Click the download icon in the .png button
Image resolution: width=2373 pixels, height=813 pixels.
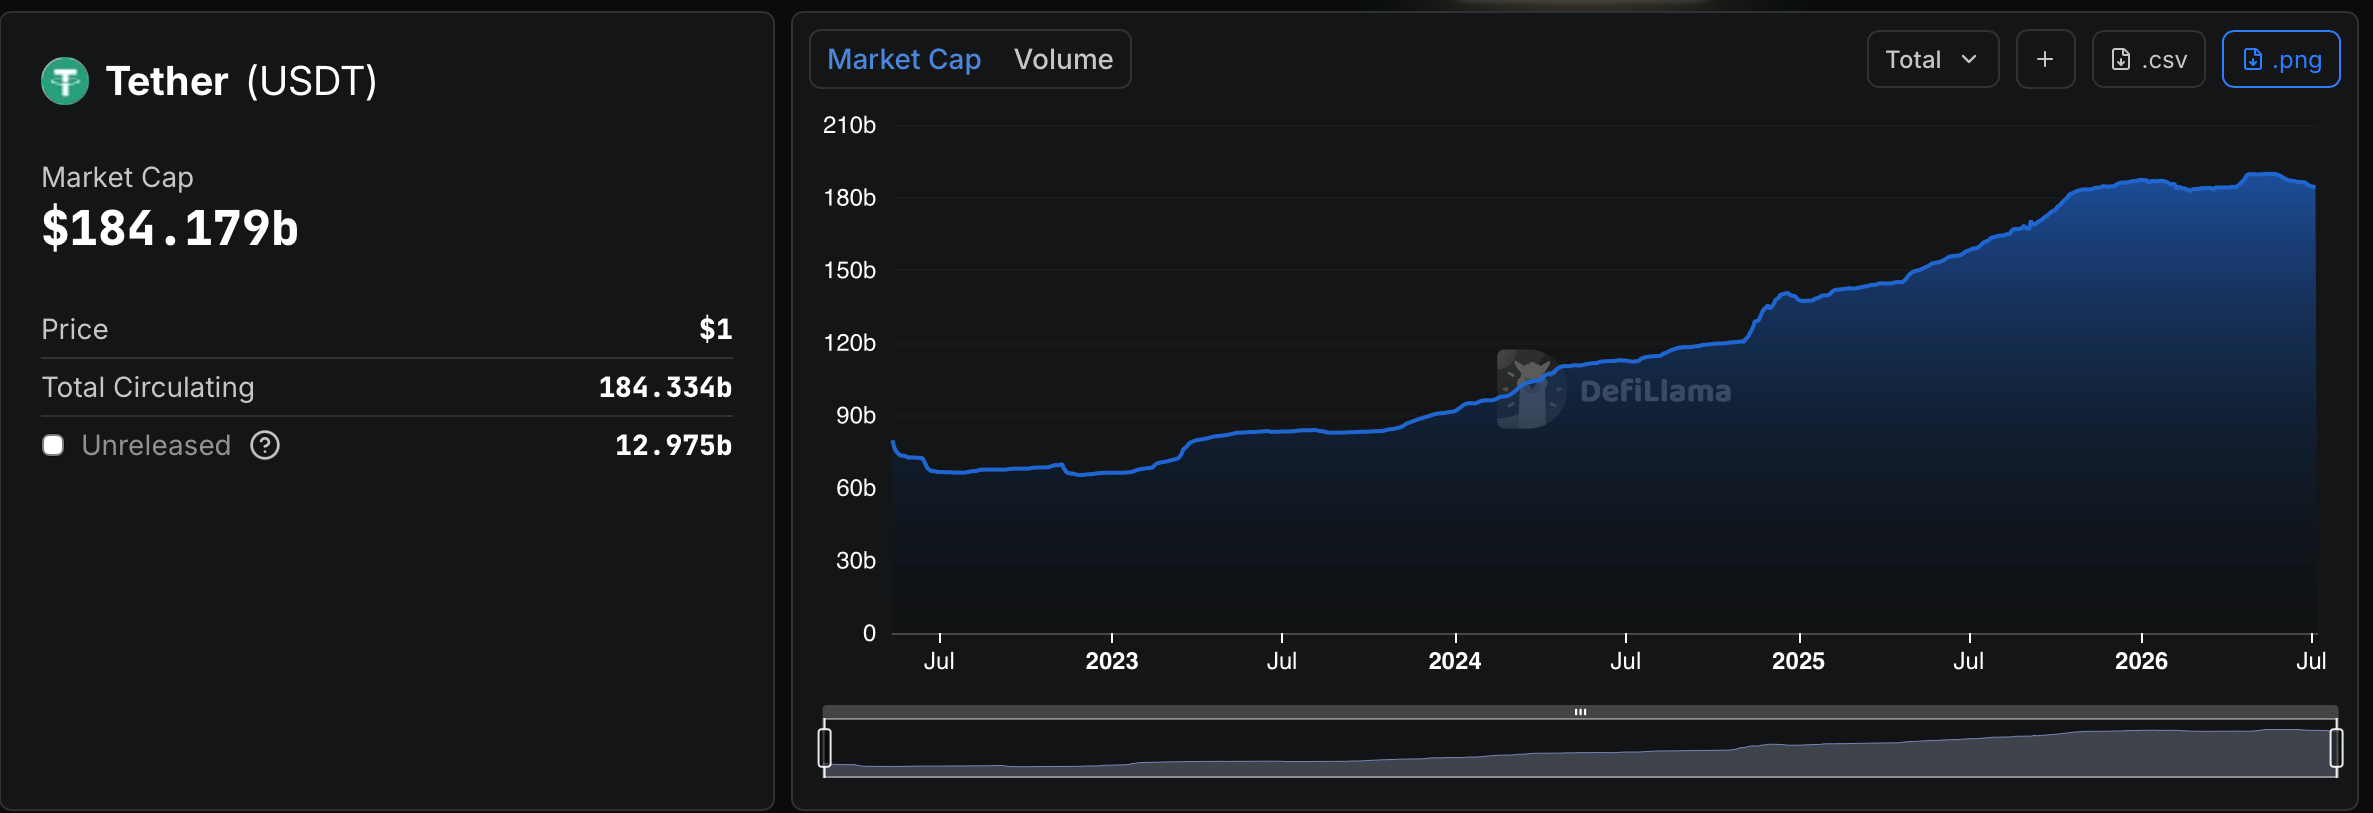(x=2252, y=60)
